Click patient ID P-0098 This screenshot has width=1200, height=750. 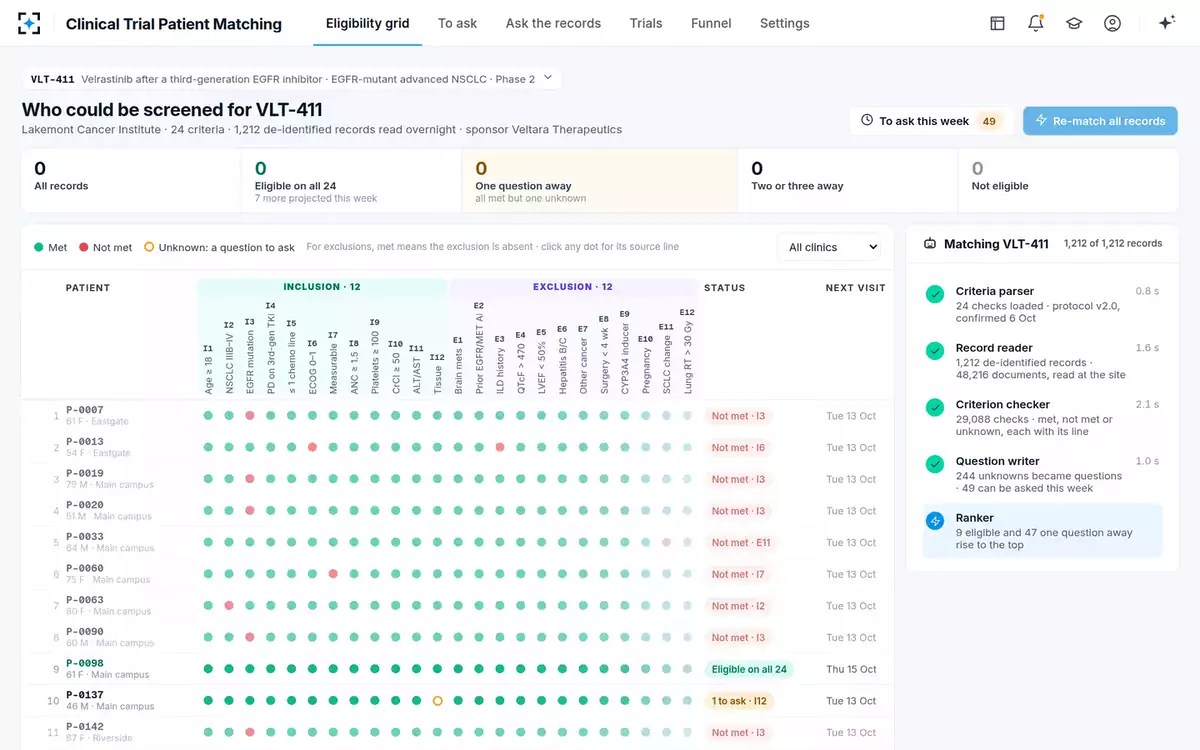(x=85, y=663)
